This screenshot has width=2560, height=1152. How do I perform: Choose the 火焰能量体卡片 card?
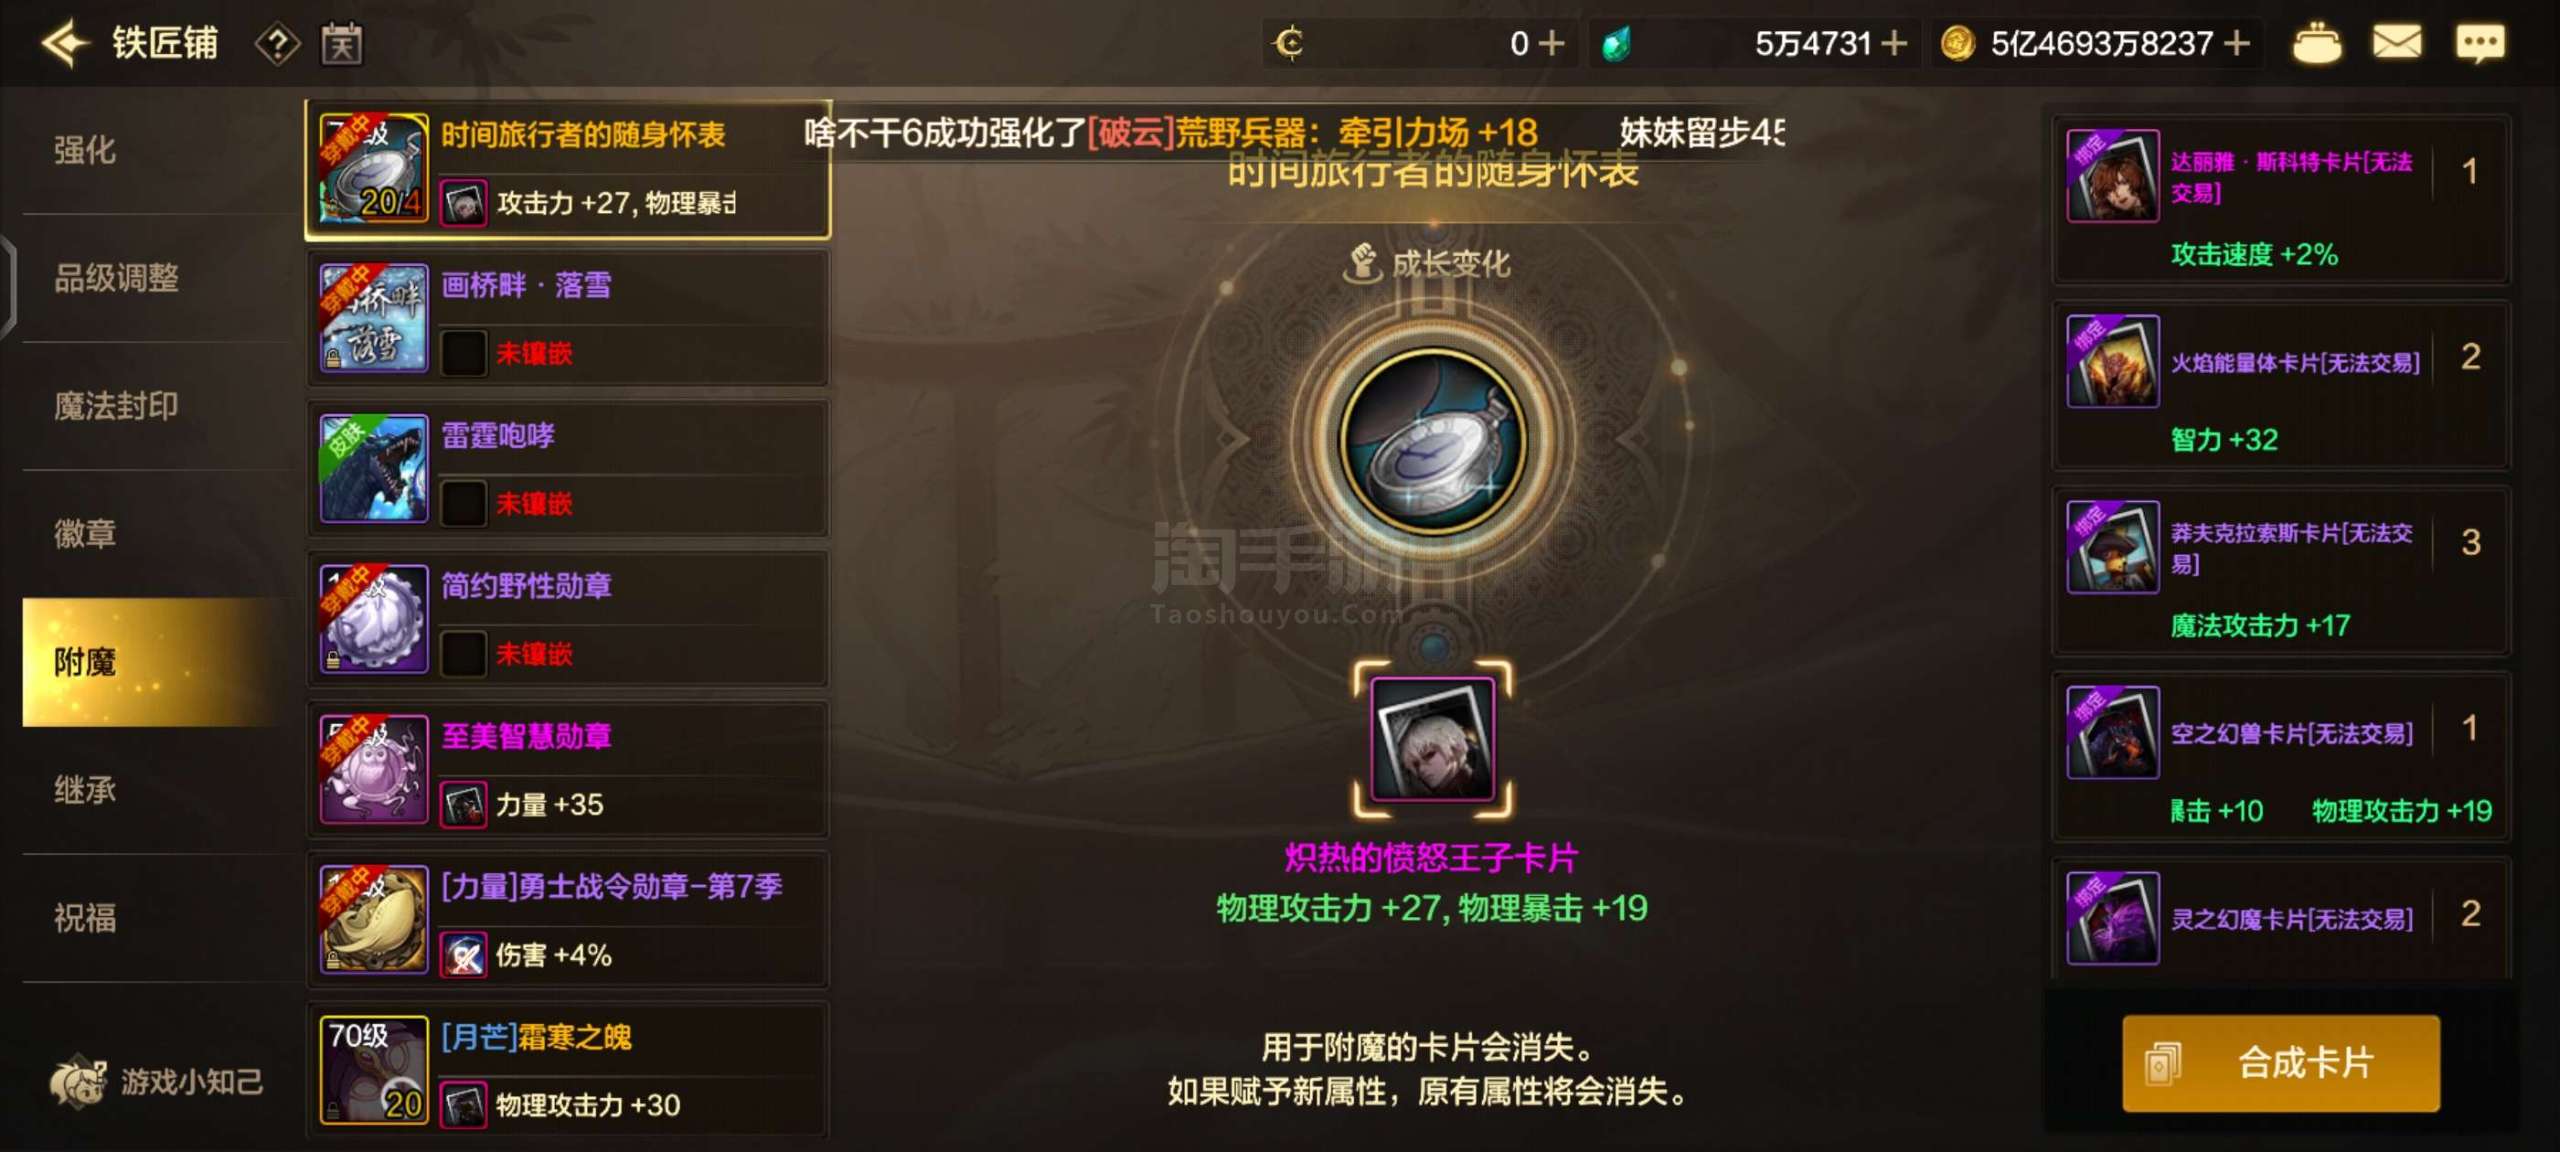click(2280, 386)
